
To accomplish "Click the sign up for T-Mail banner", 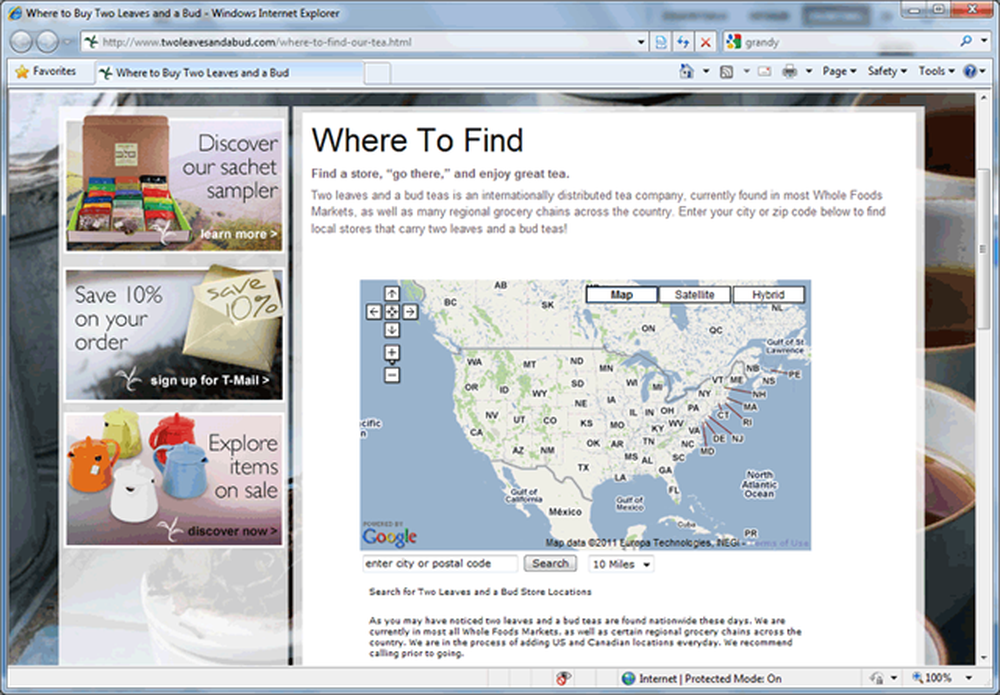I will pyautogui.click(x=174, y=334).
